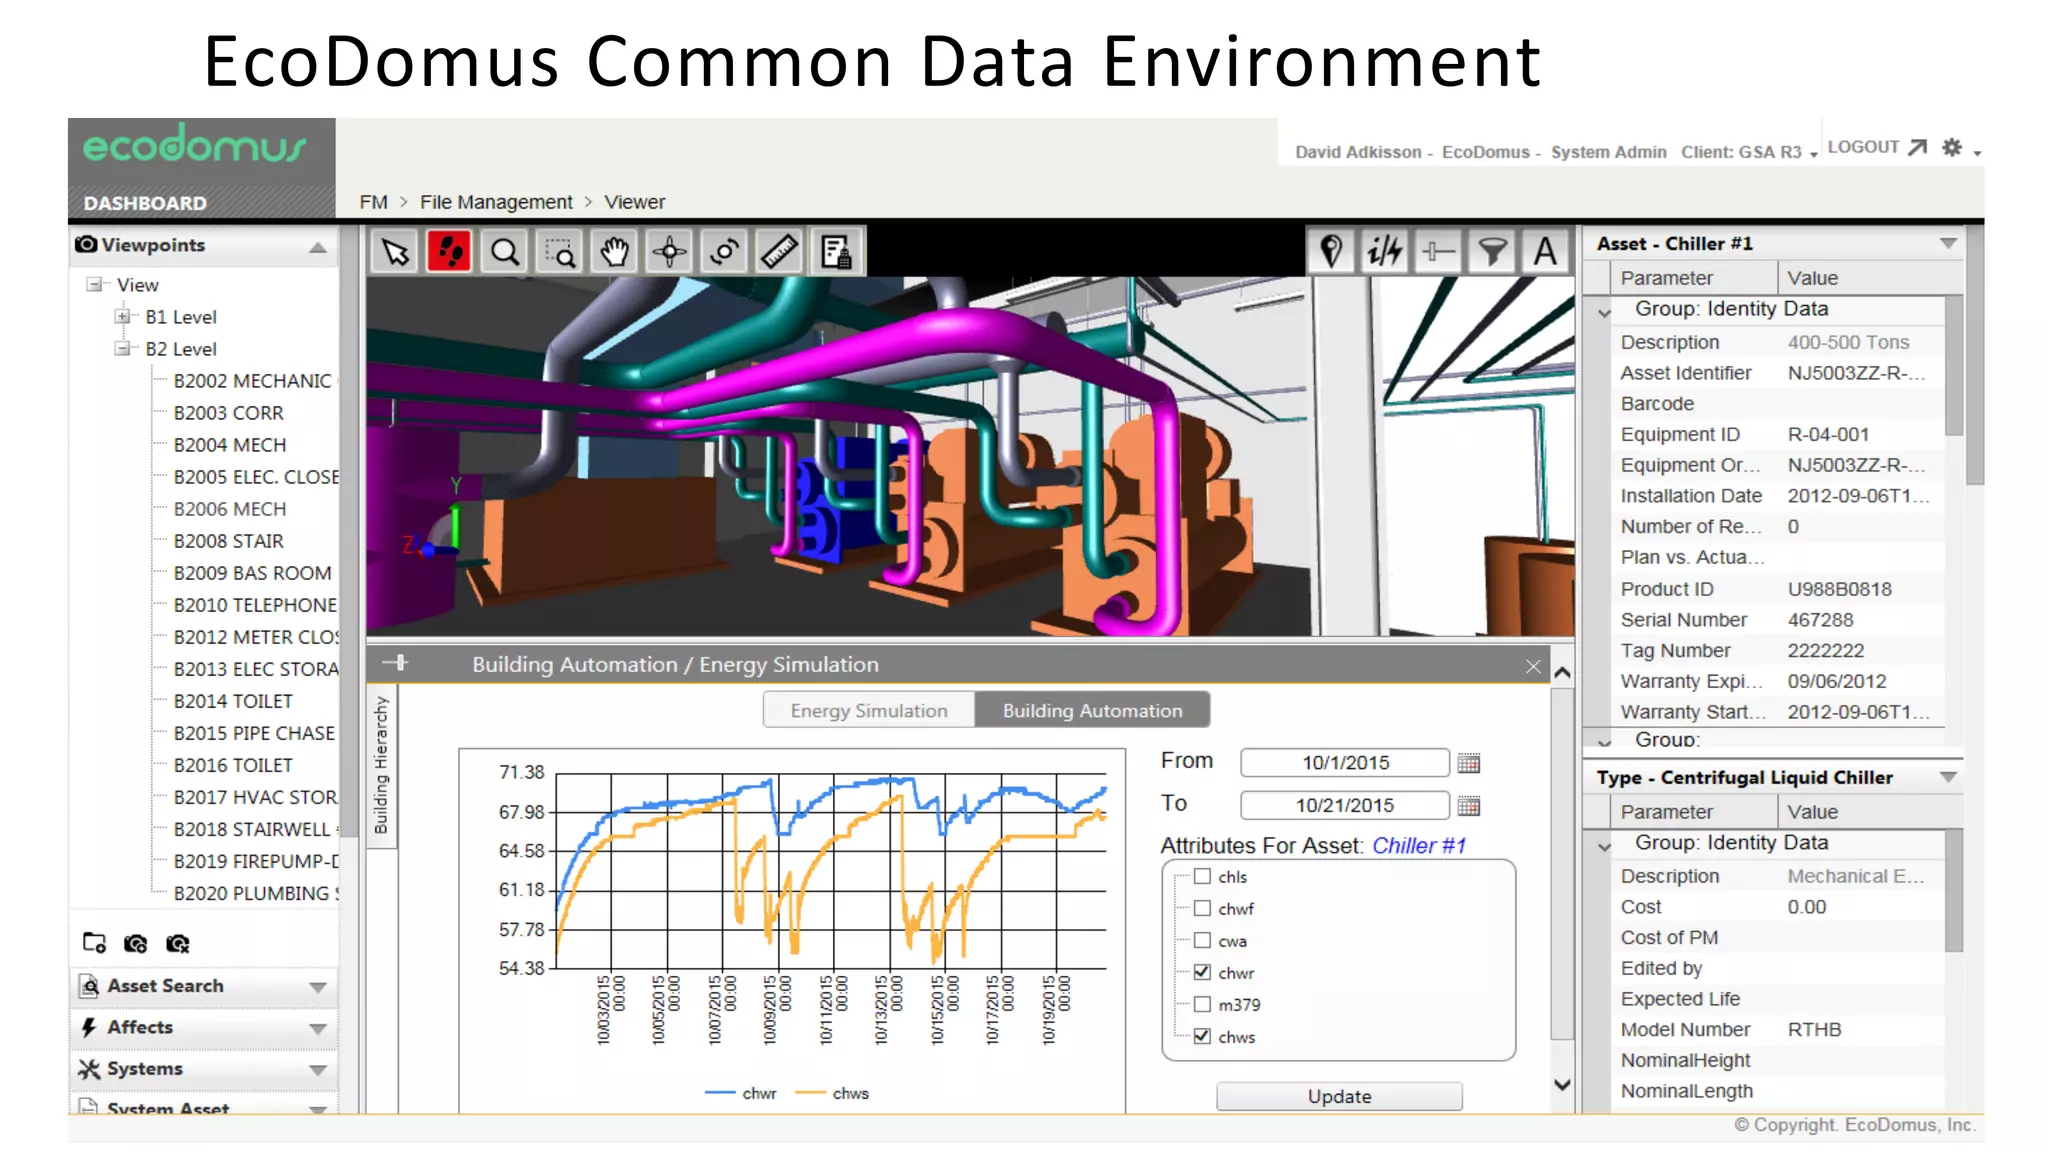Open the Building Hierarchy vertical tab

point(381,766)
